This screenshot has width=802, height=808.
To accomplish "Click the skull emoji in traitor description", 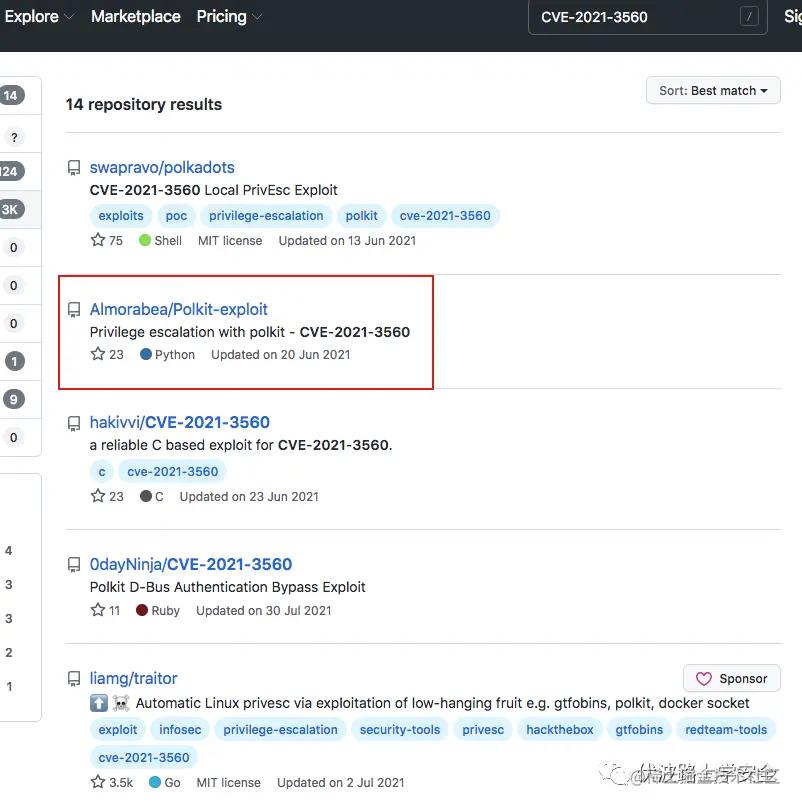I will [121, 703].
